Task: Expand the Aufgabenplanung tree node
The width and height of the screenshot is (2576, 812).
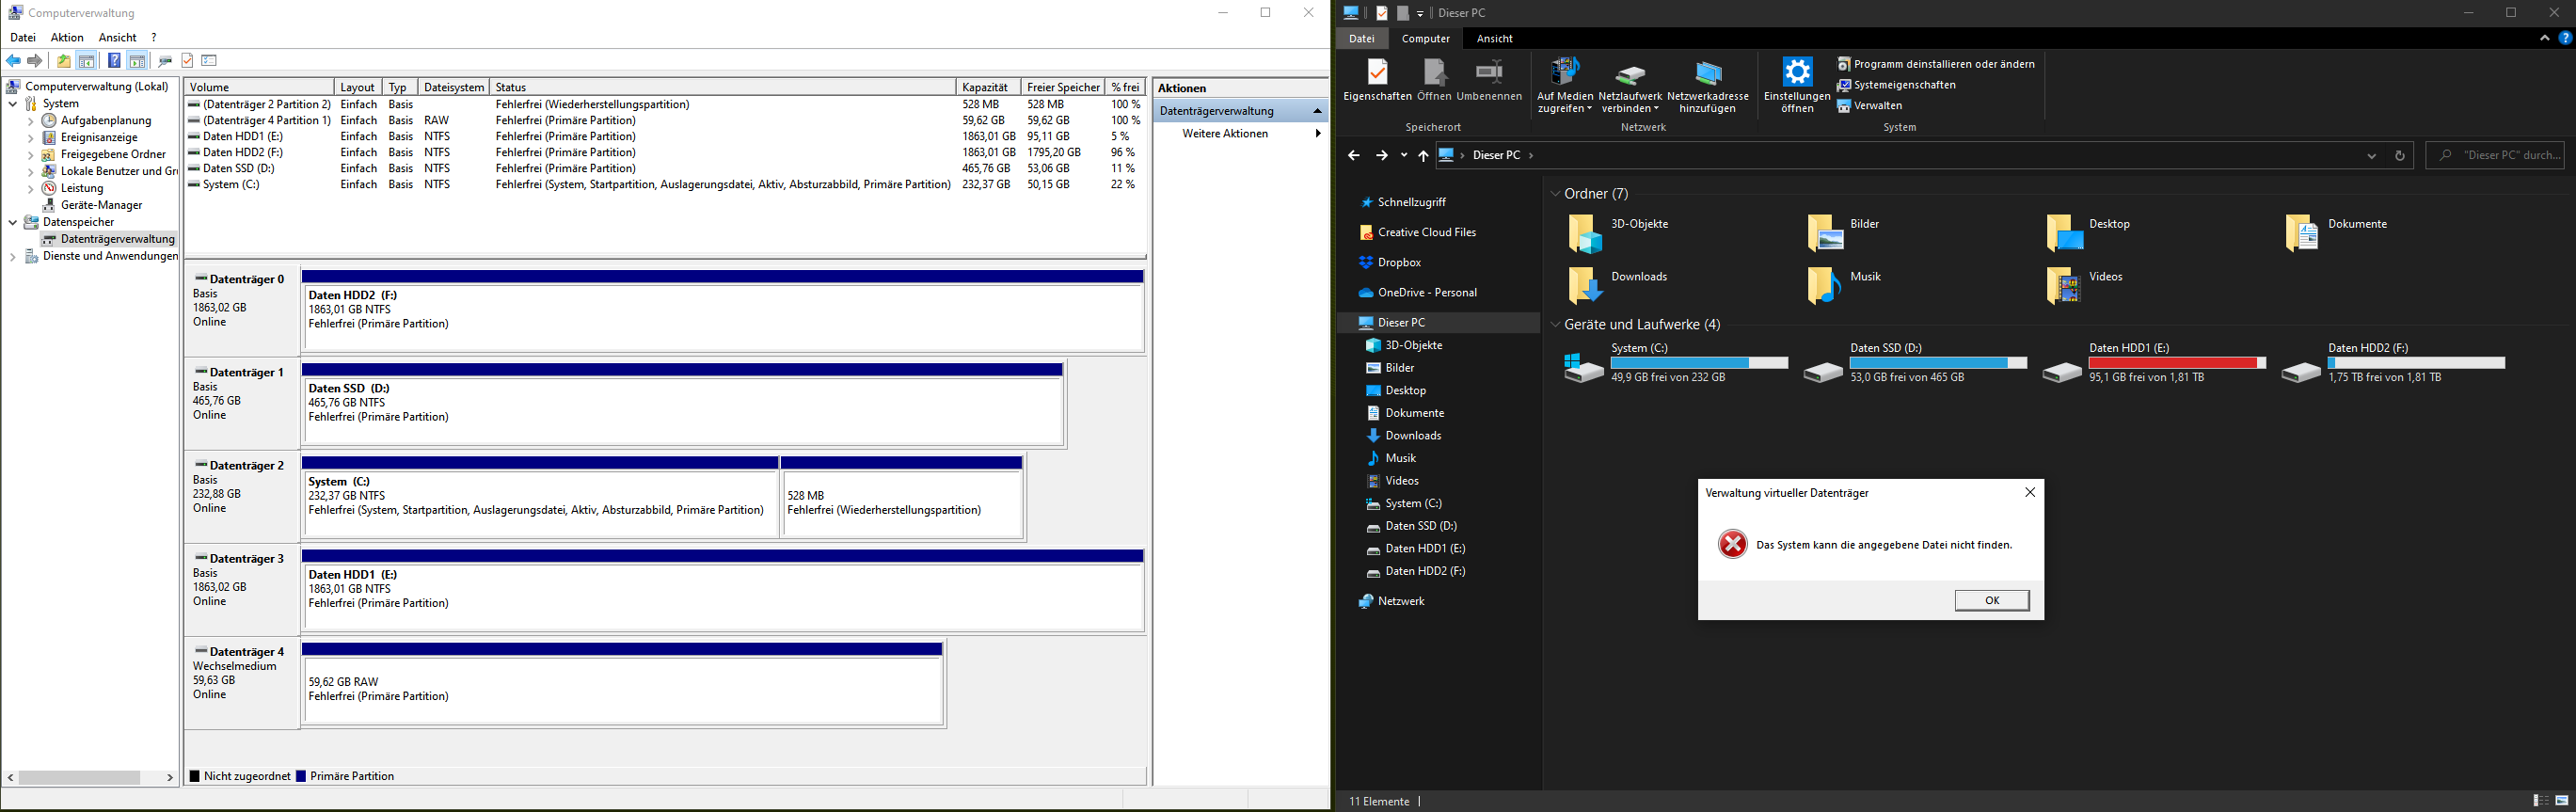Action: click(30, 121)
